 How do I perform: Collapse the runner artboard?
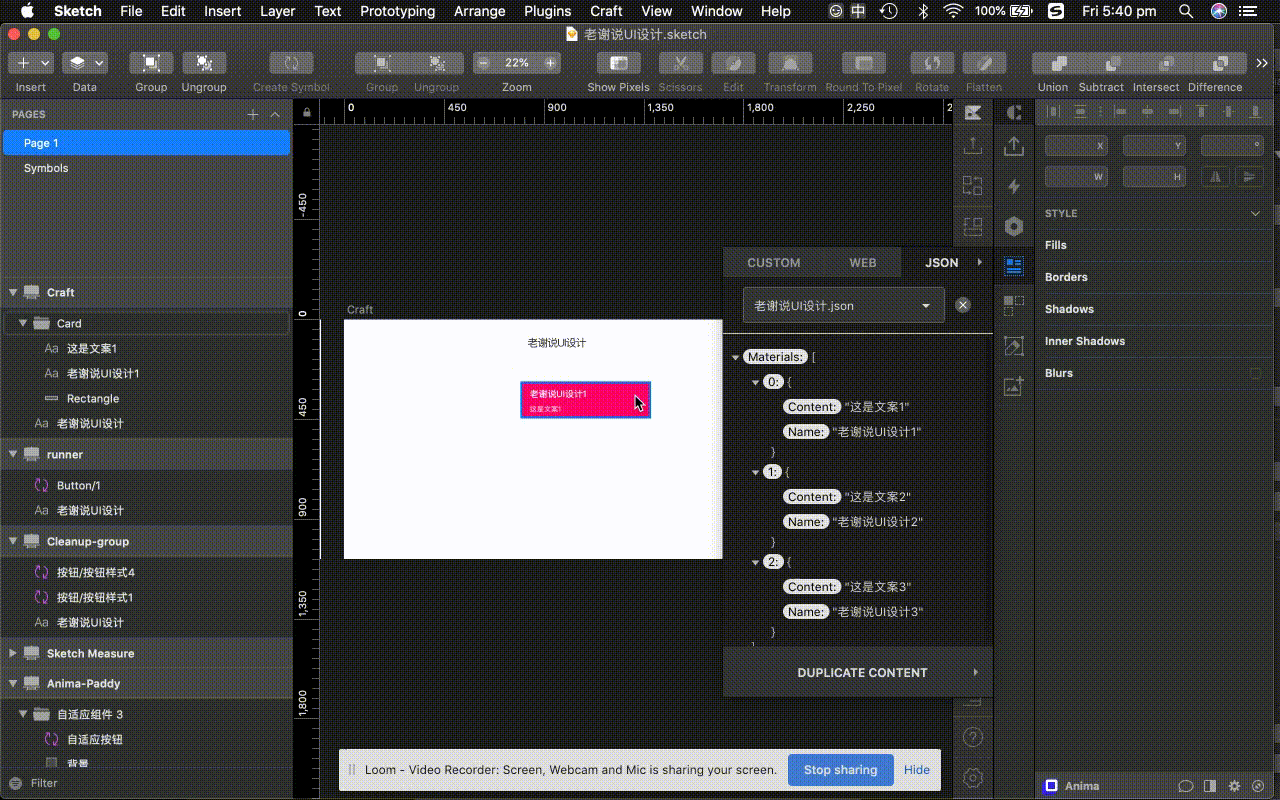[x=13, y=454]
